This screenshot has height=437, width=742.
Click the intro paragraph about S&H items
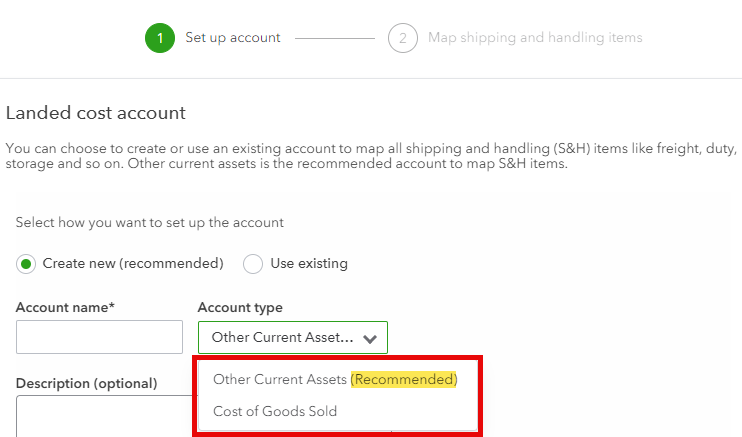pos(370,156)
